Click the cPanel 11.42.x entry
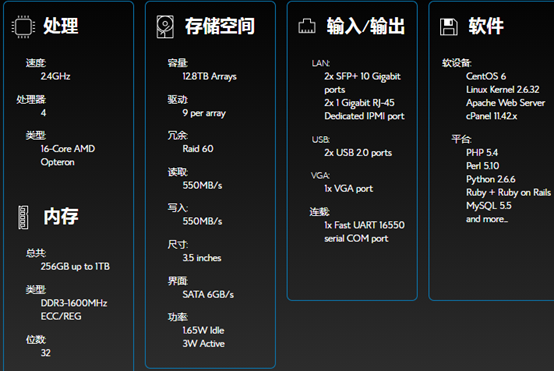 (x=491, y=116)
